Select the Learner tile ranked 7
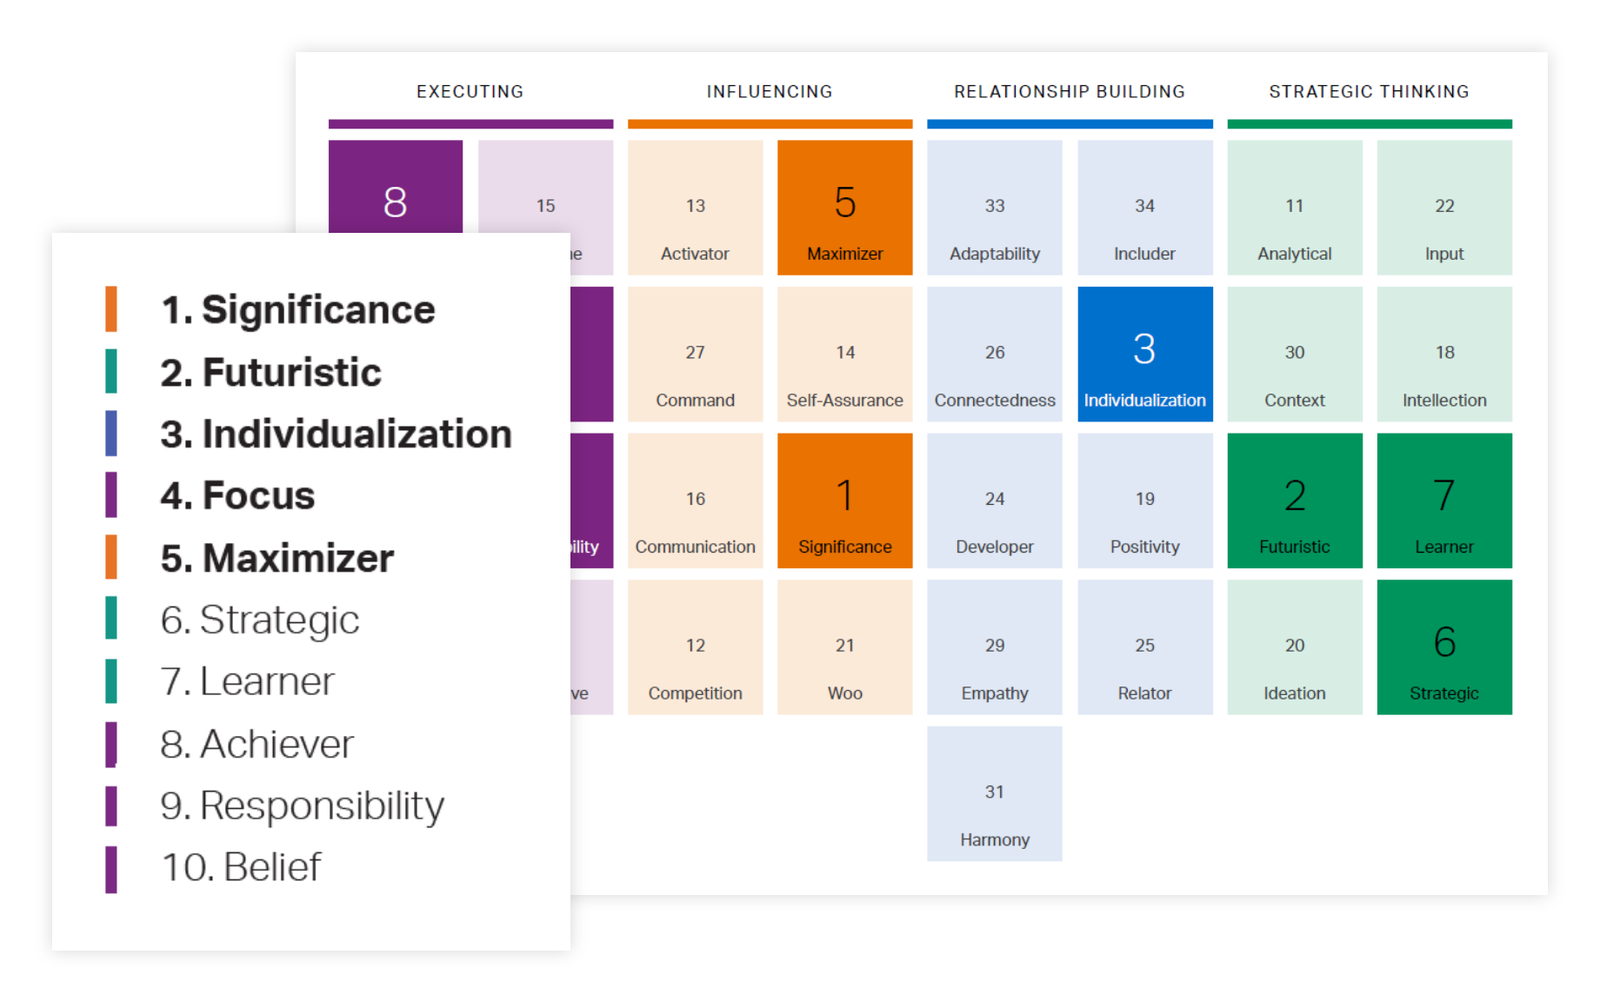This screenshot has height=1001, width=1600. click(x=1443, y=500)
